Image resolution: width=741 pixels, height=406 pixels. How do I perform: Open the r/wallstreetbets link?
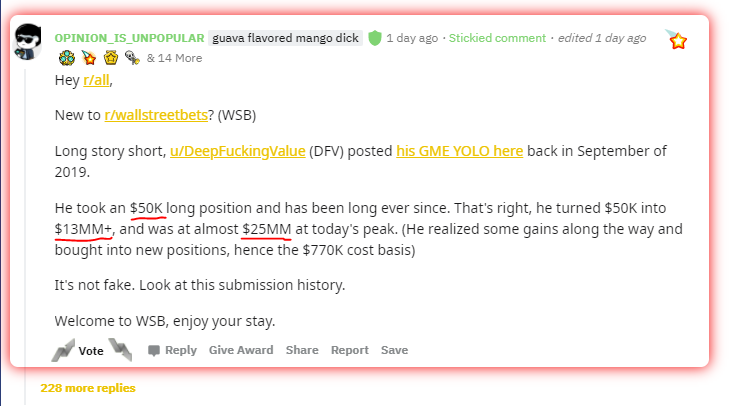pyautogui.click(x=156, y=115)
